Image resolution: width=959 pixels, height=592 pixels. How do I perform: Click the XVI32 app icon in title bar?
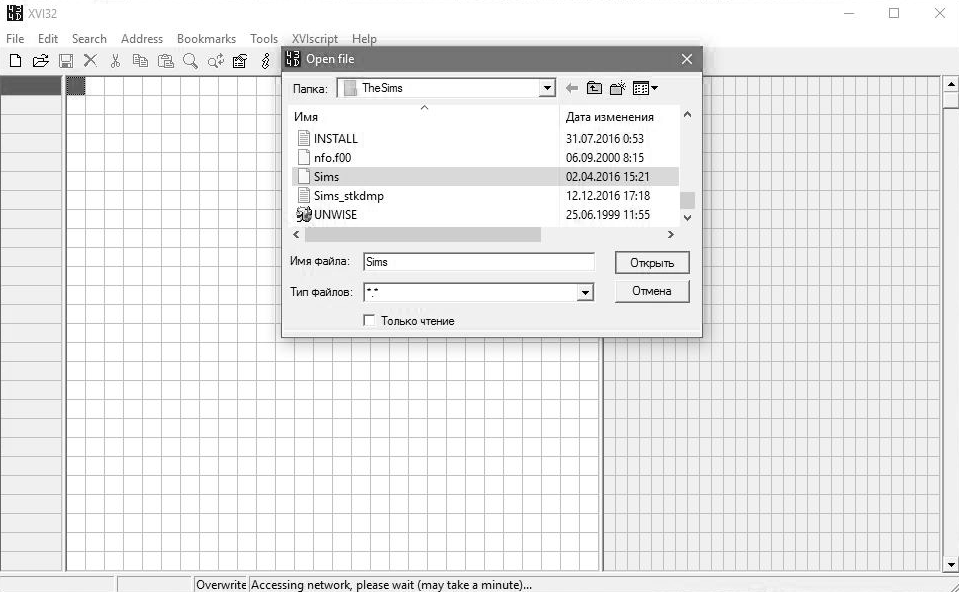[14, 13]
